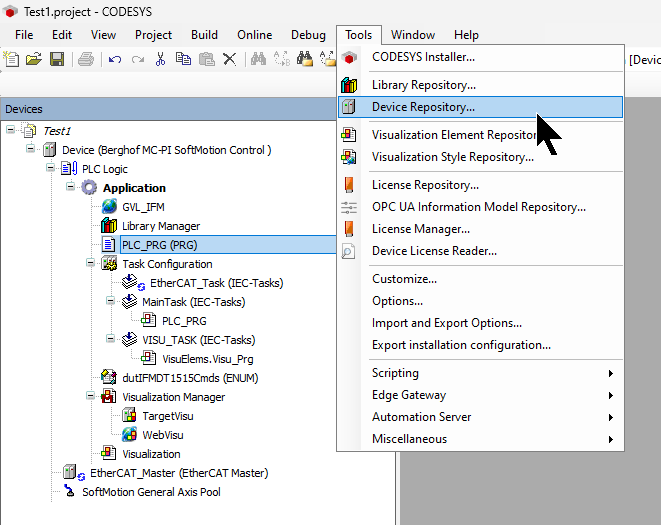Screen dimensions: 661x525
Task: Select PLC_PRG (PRG) in device tree
Action: 159,245
